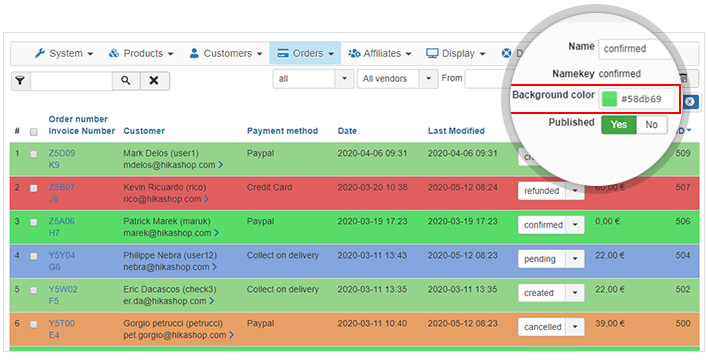The image size is (708, 360).
Task: Set Published to Yes
Action: click(x=619, y=125)
